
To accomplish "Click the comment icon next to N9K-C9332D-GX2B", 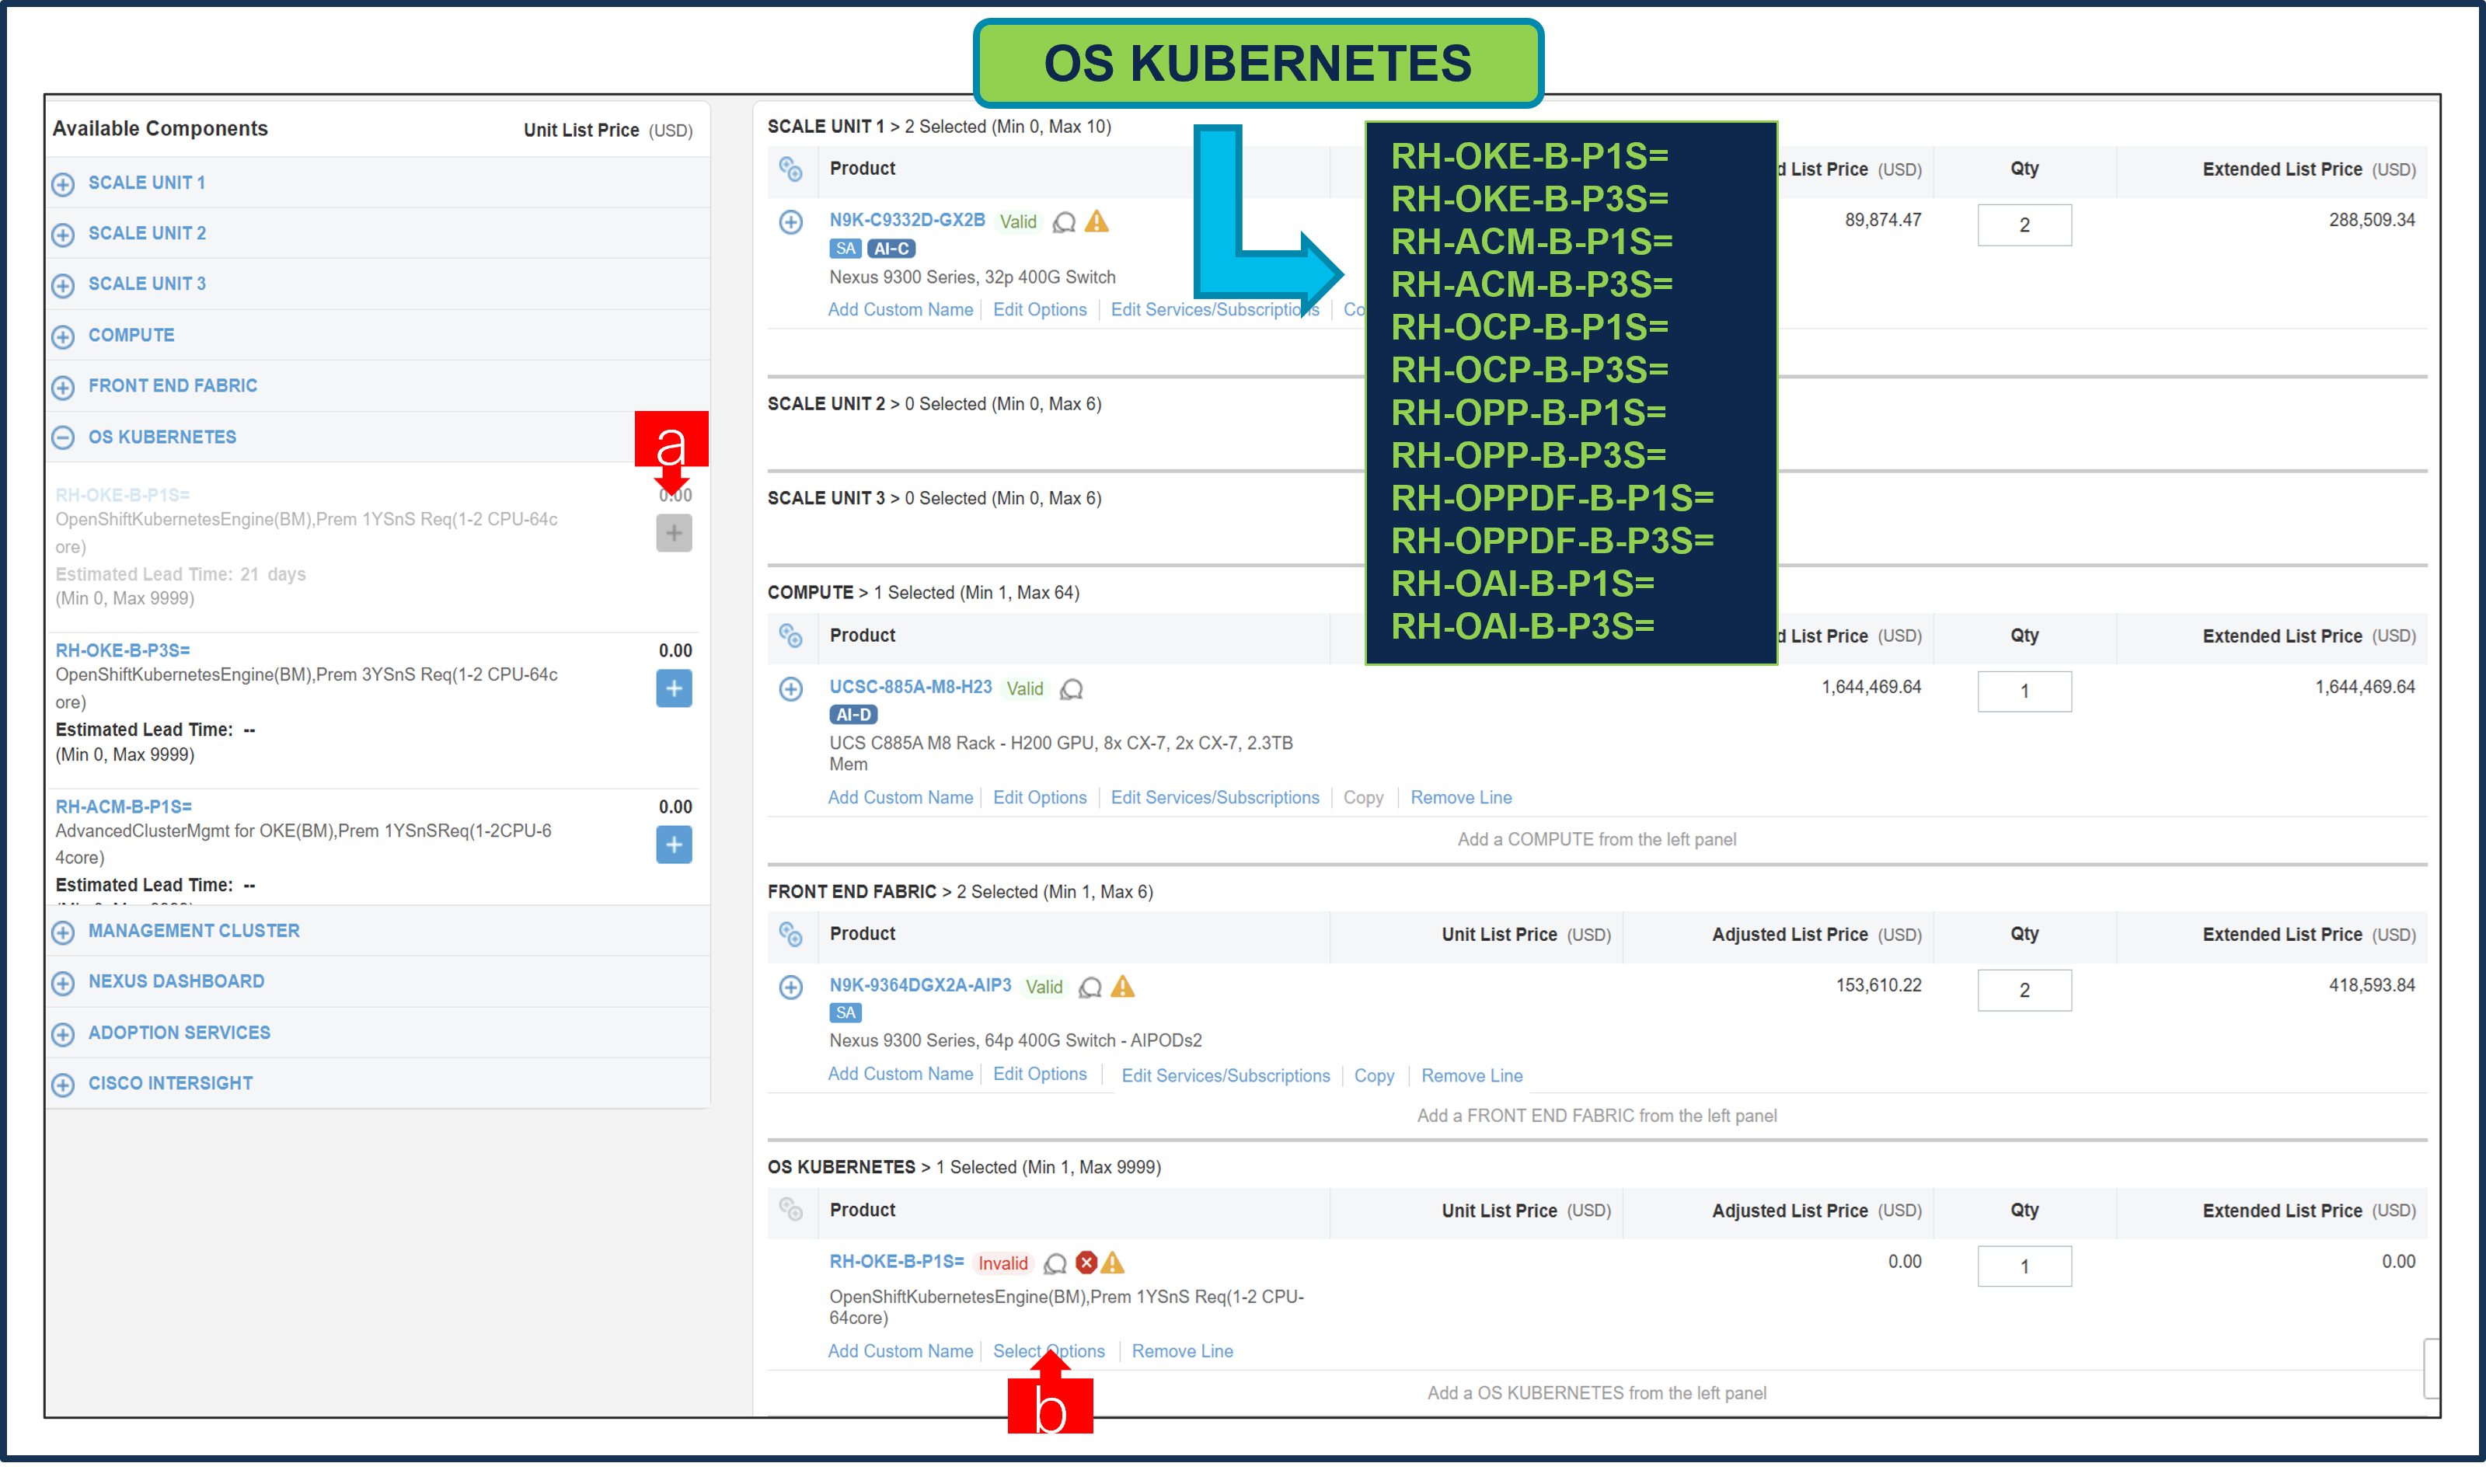I will 1063,222.
